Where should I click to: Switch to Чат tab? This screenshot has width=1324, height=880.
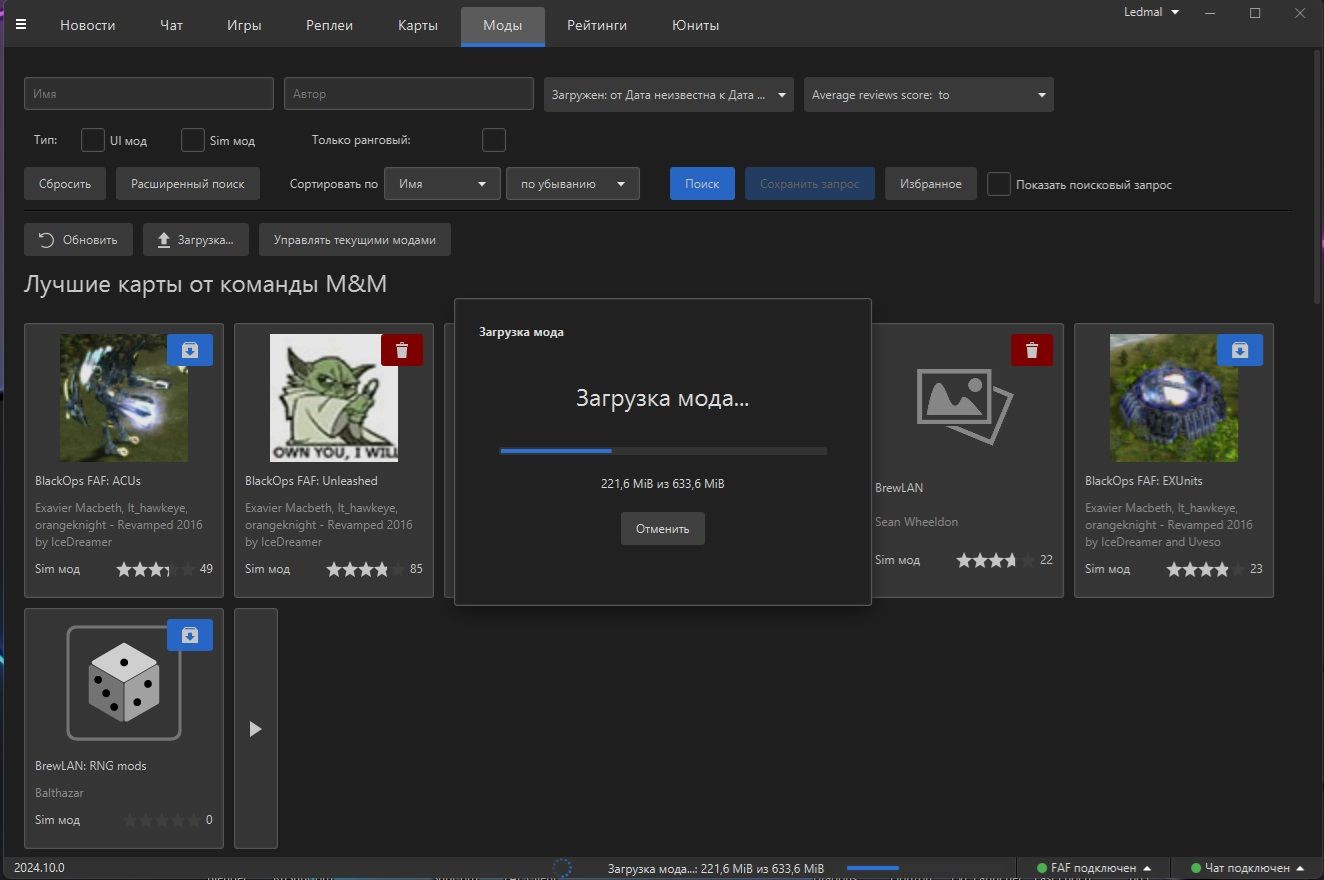click(172, 26)
